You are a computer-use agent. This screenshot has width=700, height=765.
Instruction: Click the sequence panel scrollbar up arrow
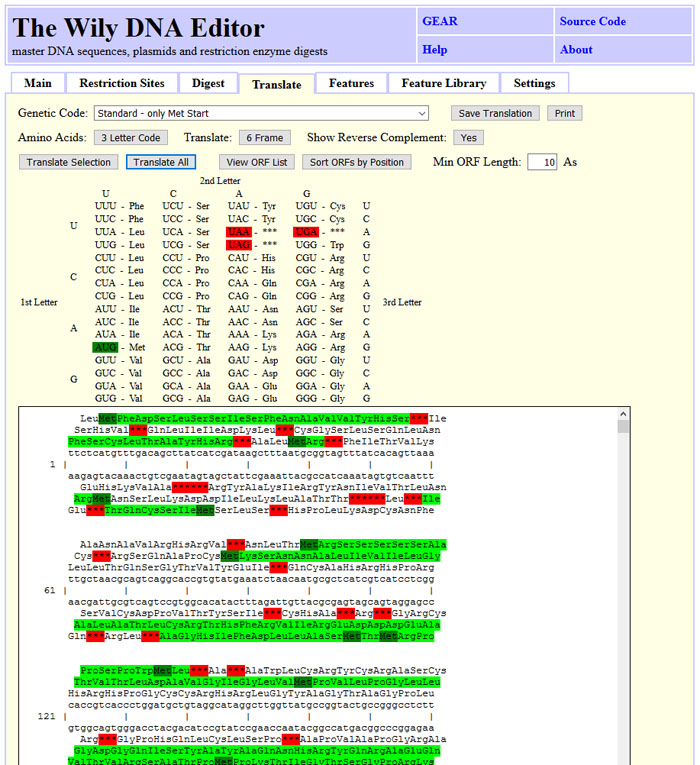(623, 415)
